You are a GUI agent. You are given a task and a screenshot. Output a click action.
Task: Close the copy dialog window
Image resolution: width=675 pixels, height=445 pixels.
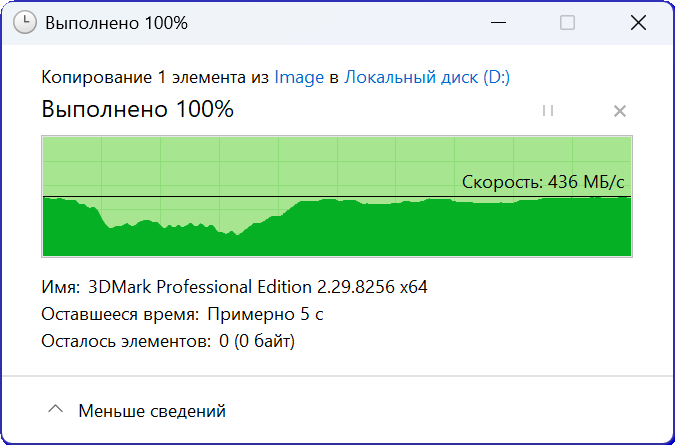point(637,22)
